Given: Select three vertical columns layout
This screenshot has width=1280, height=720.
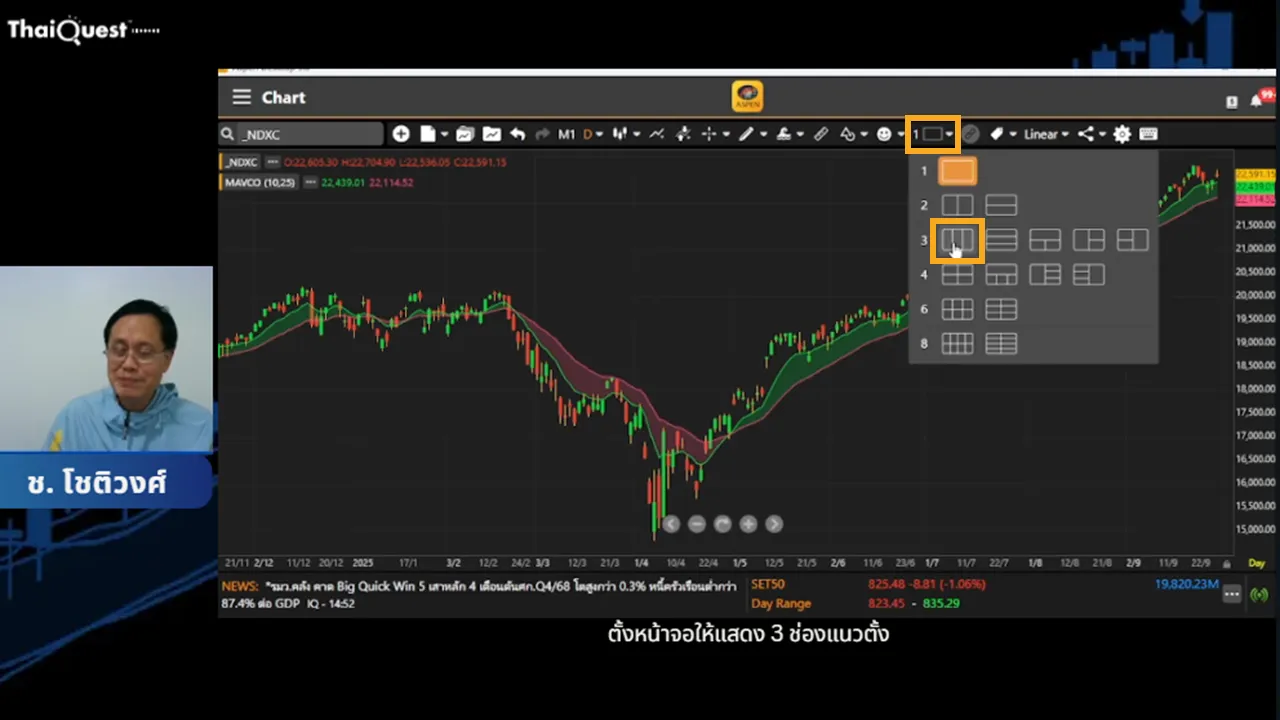Looking at the screenshot, I should pos(957,240).
